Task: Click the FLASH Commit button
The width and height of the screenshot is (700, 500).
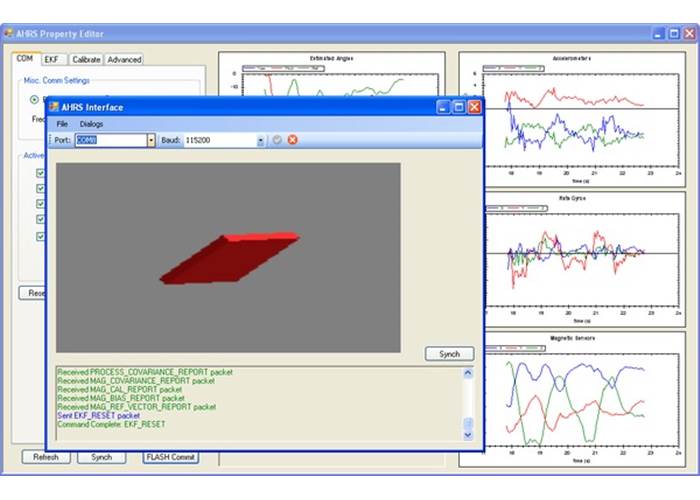Action: (x=170, y=457)
